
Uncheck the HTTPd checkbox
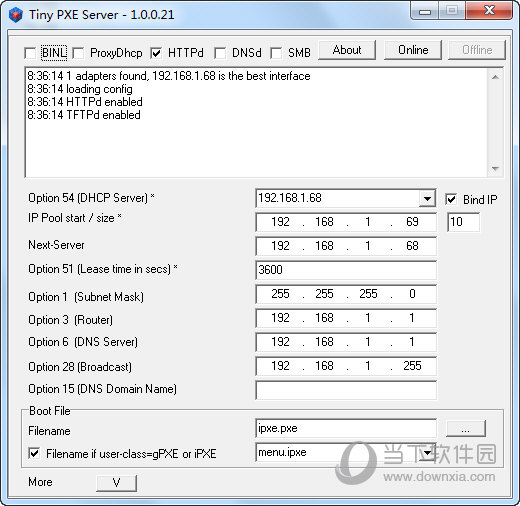tap(156, 53)
